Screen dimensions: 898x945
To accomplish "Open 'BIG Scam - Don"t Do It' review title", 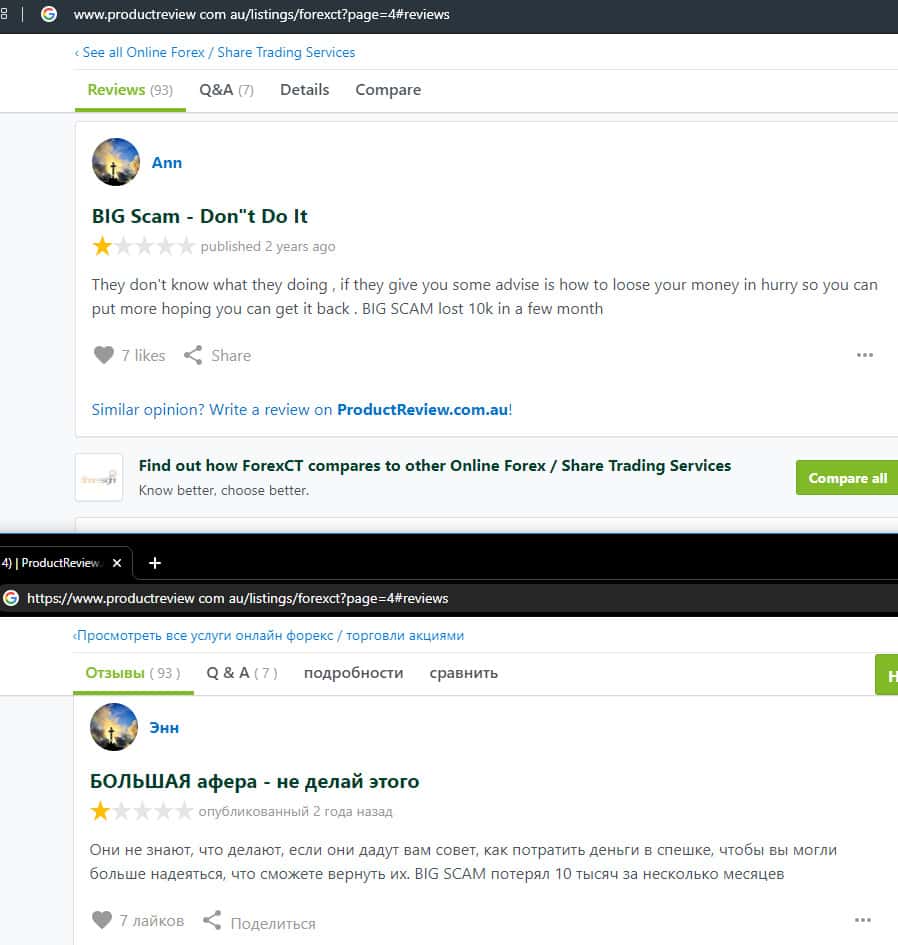I will (199, 216).
